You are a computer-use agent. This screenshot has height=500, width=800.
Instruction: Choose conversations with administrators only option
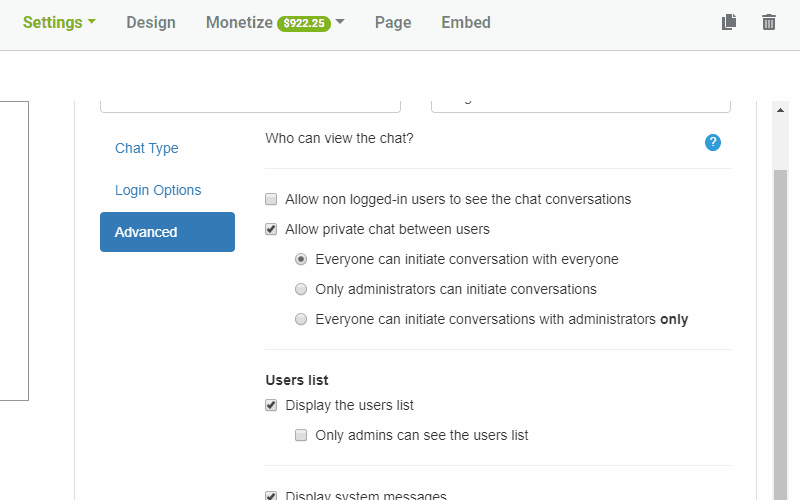[301, 320]
